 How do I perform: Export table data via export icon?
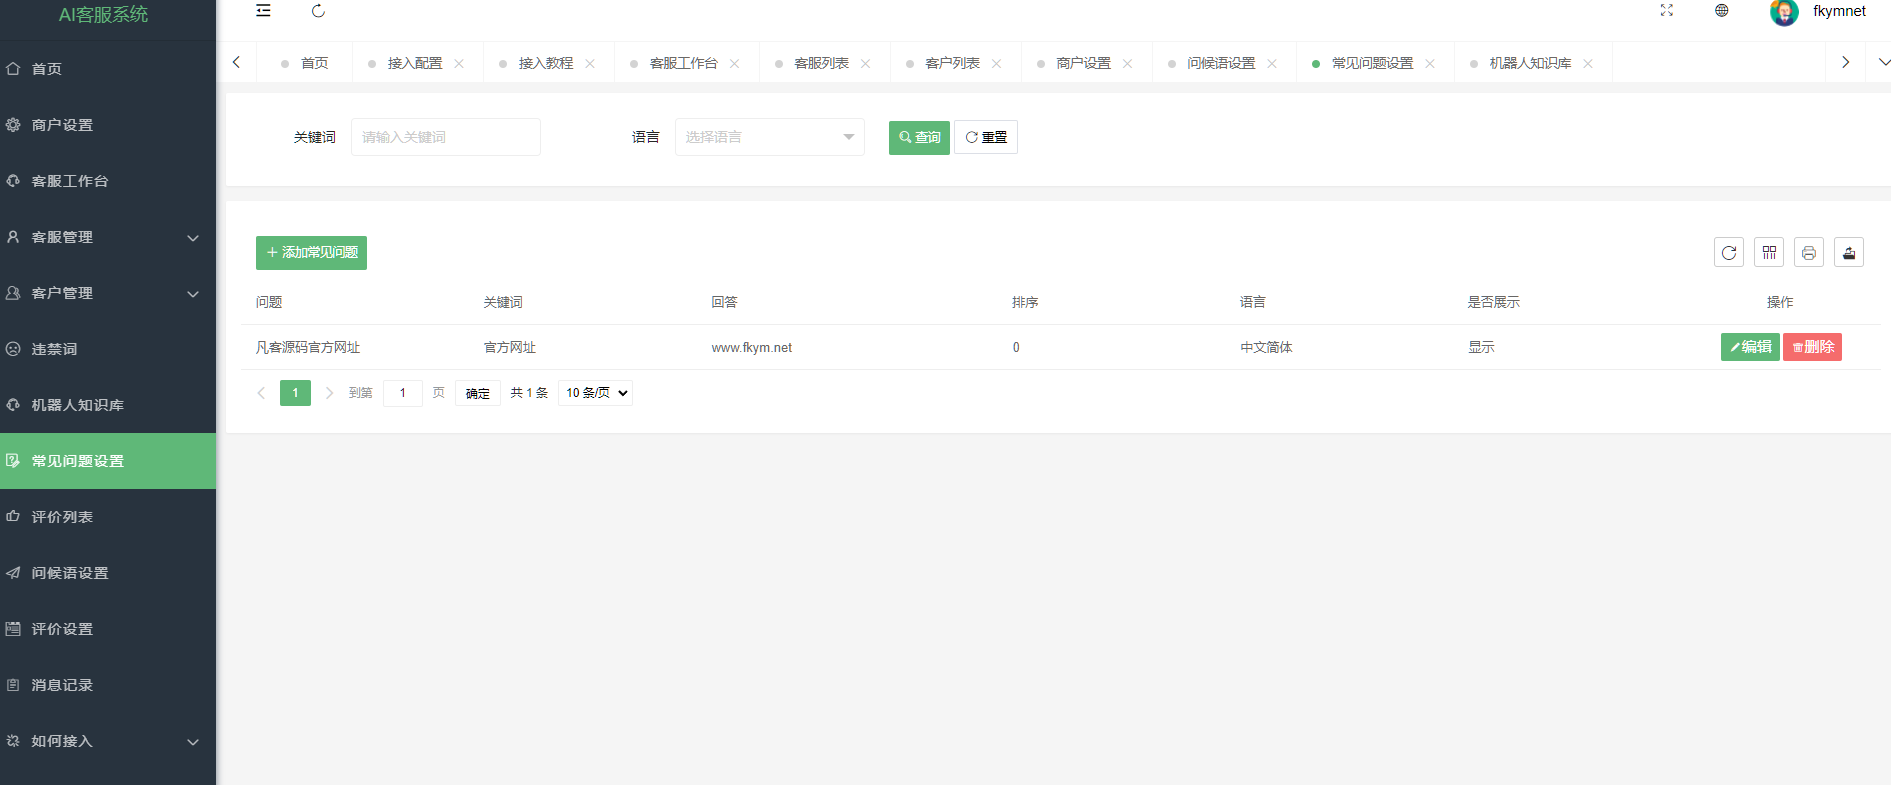pos(1849,252)
